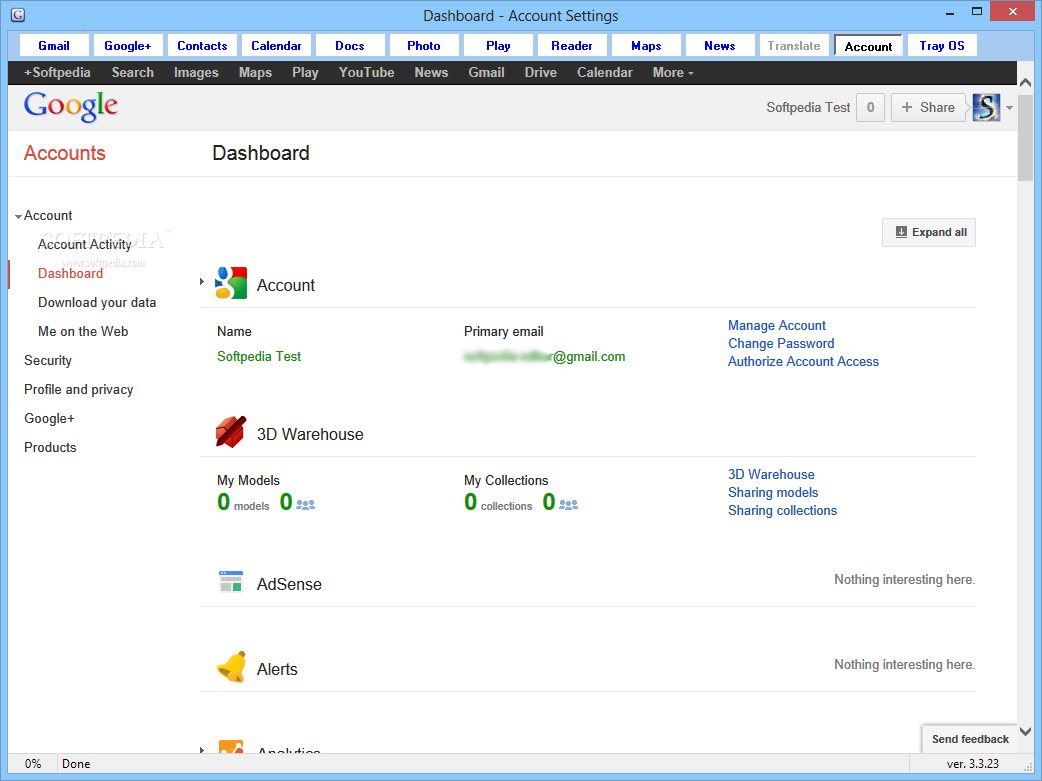Open the account dropdown arrow beside avatar
The height and width of the screenshot is (781, 1042).
1009,108
